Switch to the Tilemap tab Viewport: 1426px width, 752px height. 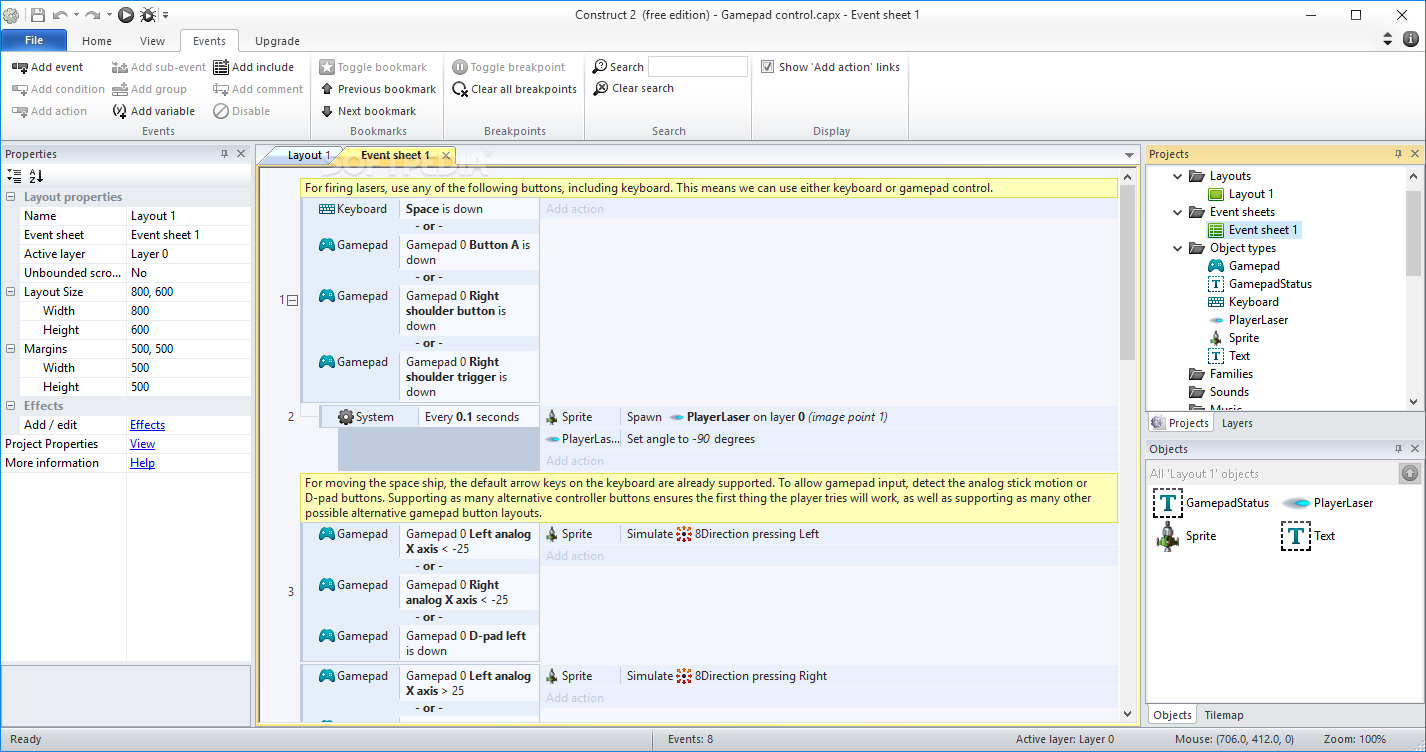[1224, 715]
